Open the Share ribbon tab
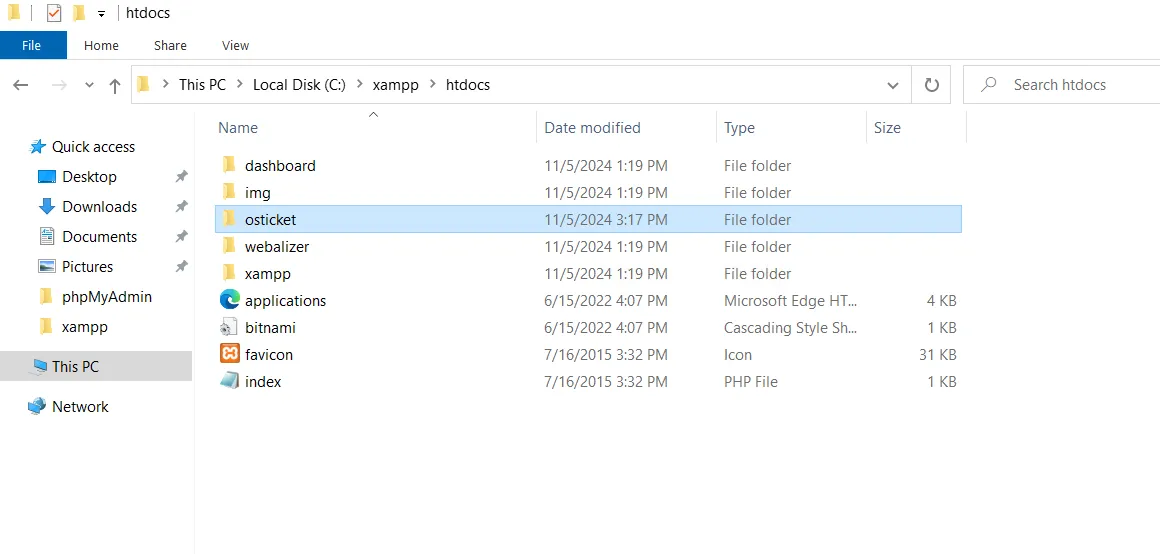This screenshot has width=1160, height=554. pyautogui.click(x=170, y=45)
